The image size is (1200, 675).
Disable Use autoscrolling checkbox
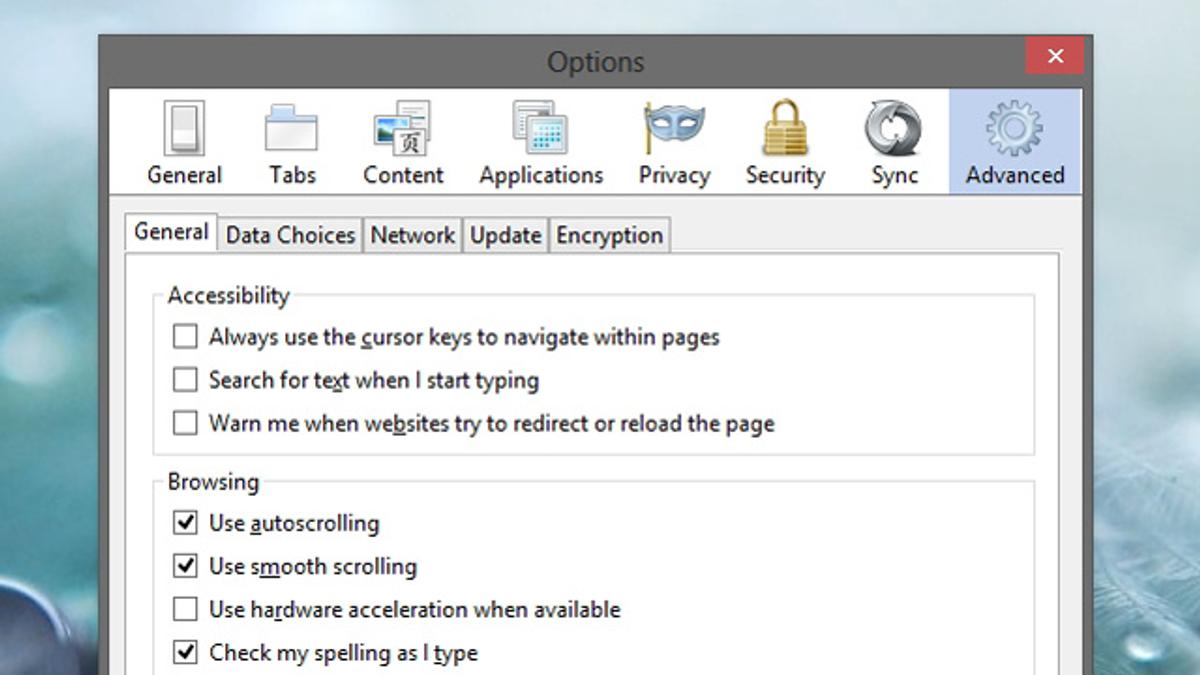[185, 522]
